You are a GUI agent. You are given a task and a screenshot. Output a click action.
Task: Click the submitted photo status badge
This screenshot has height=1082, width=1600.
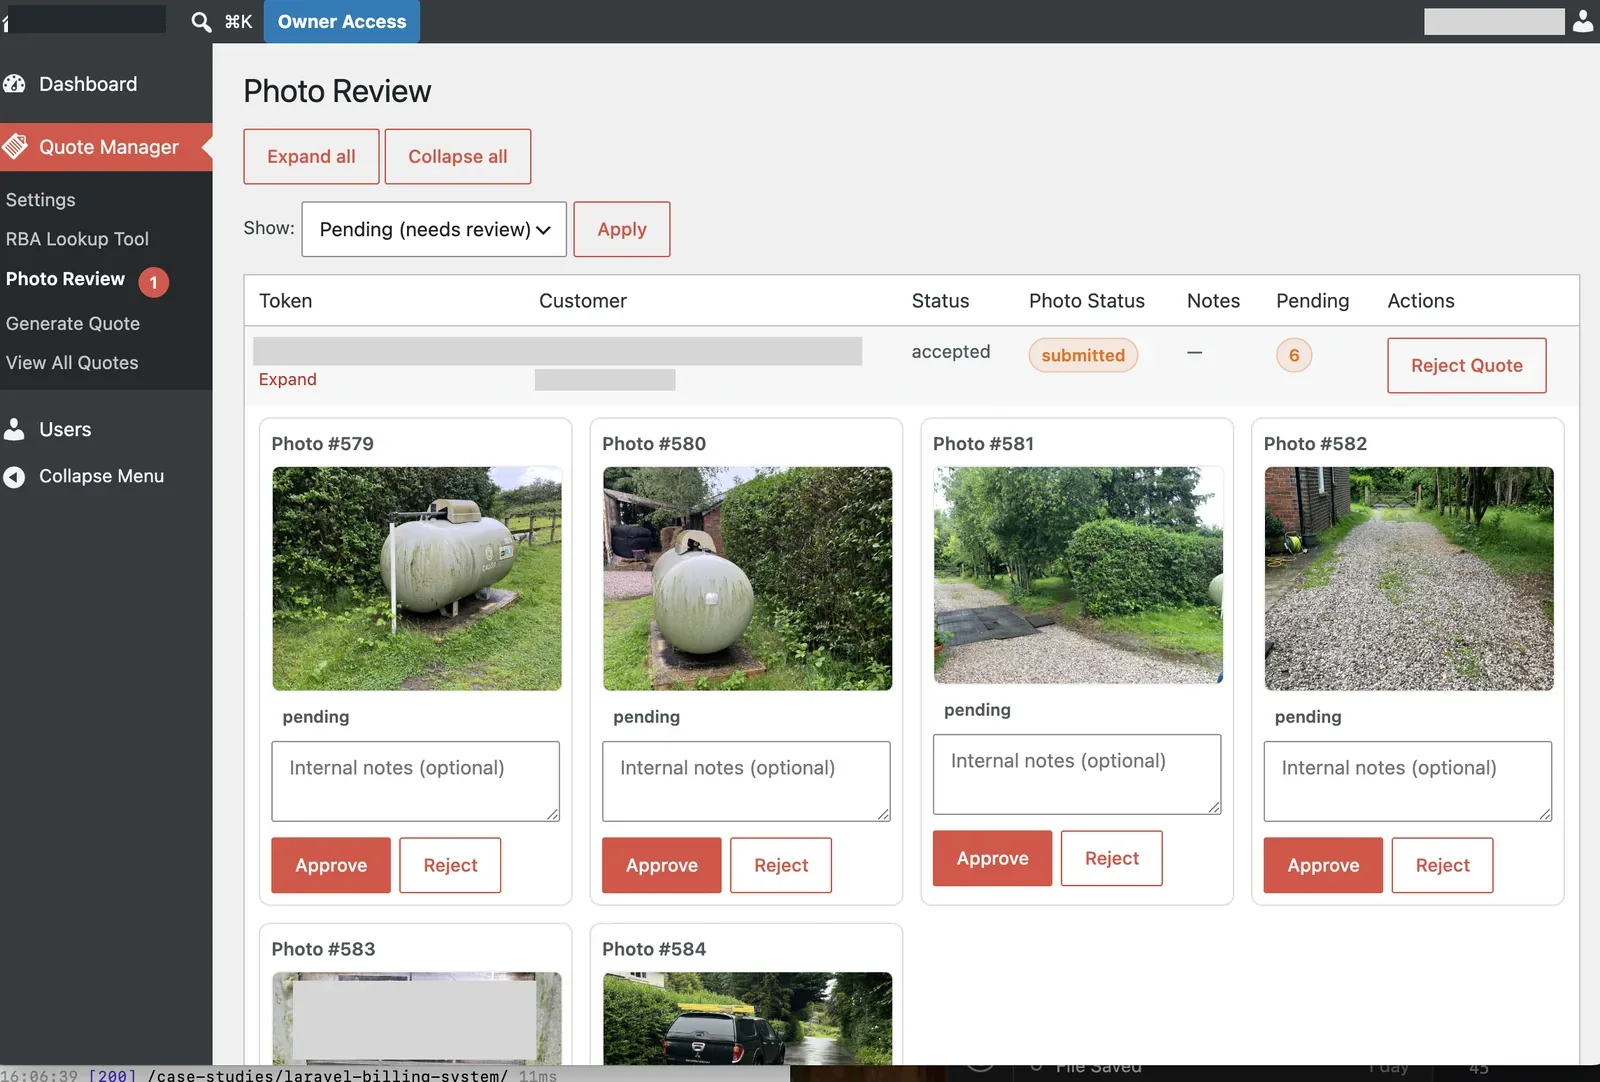point(1083,355)
